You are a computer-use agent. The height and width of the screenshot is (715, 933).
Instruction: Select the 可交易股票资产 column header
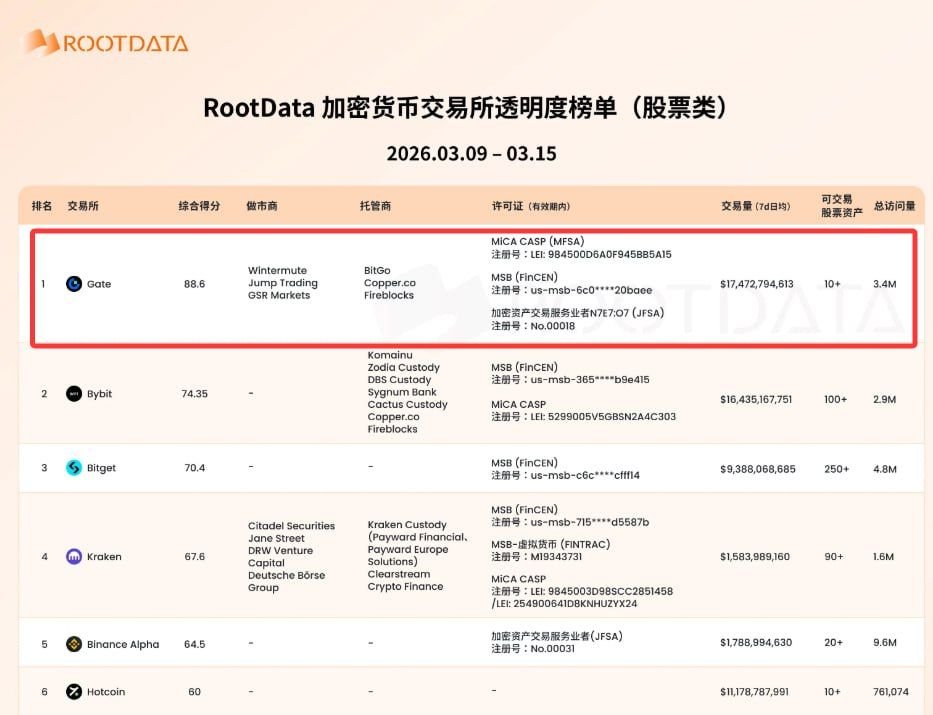(x=841, y=206)
